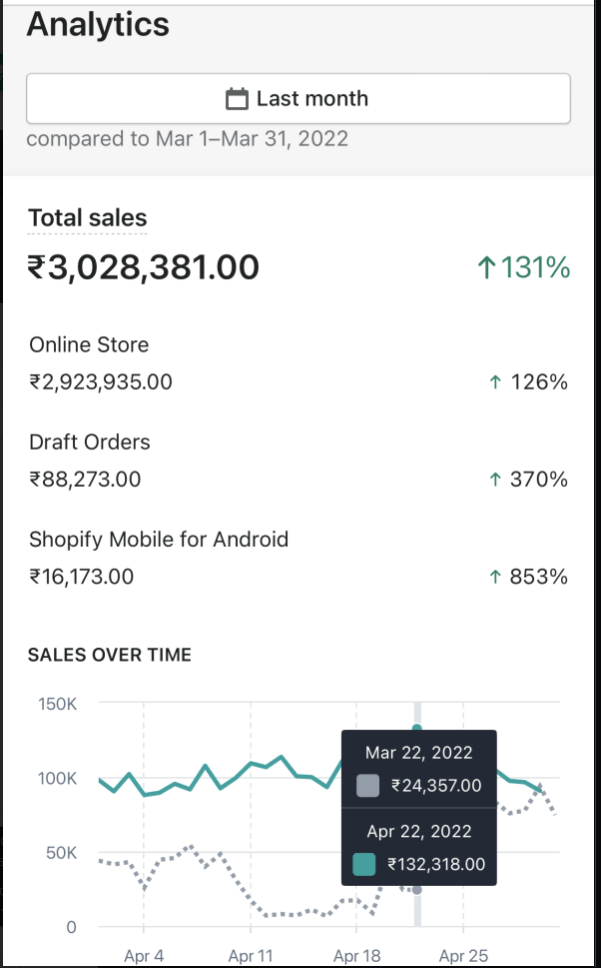
Task: Click the Analytics page heading
Action: tap(98, 25)
